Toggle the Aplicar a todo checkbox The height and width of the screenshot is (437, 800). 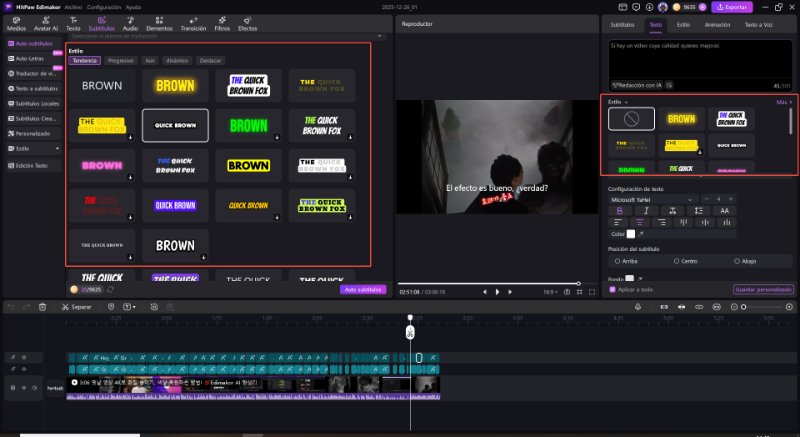click(x=612, y=289)
